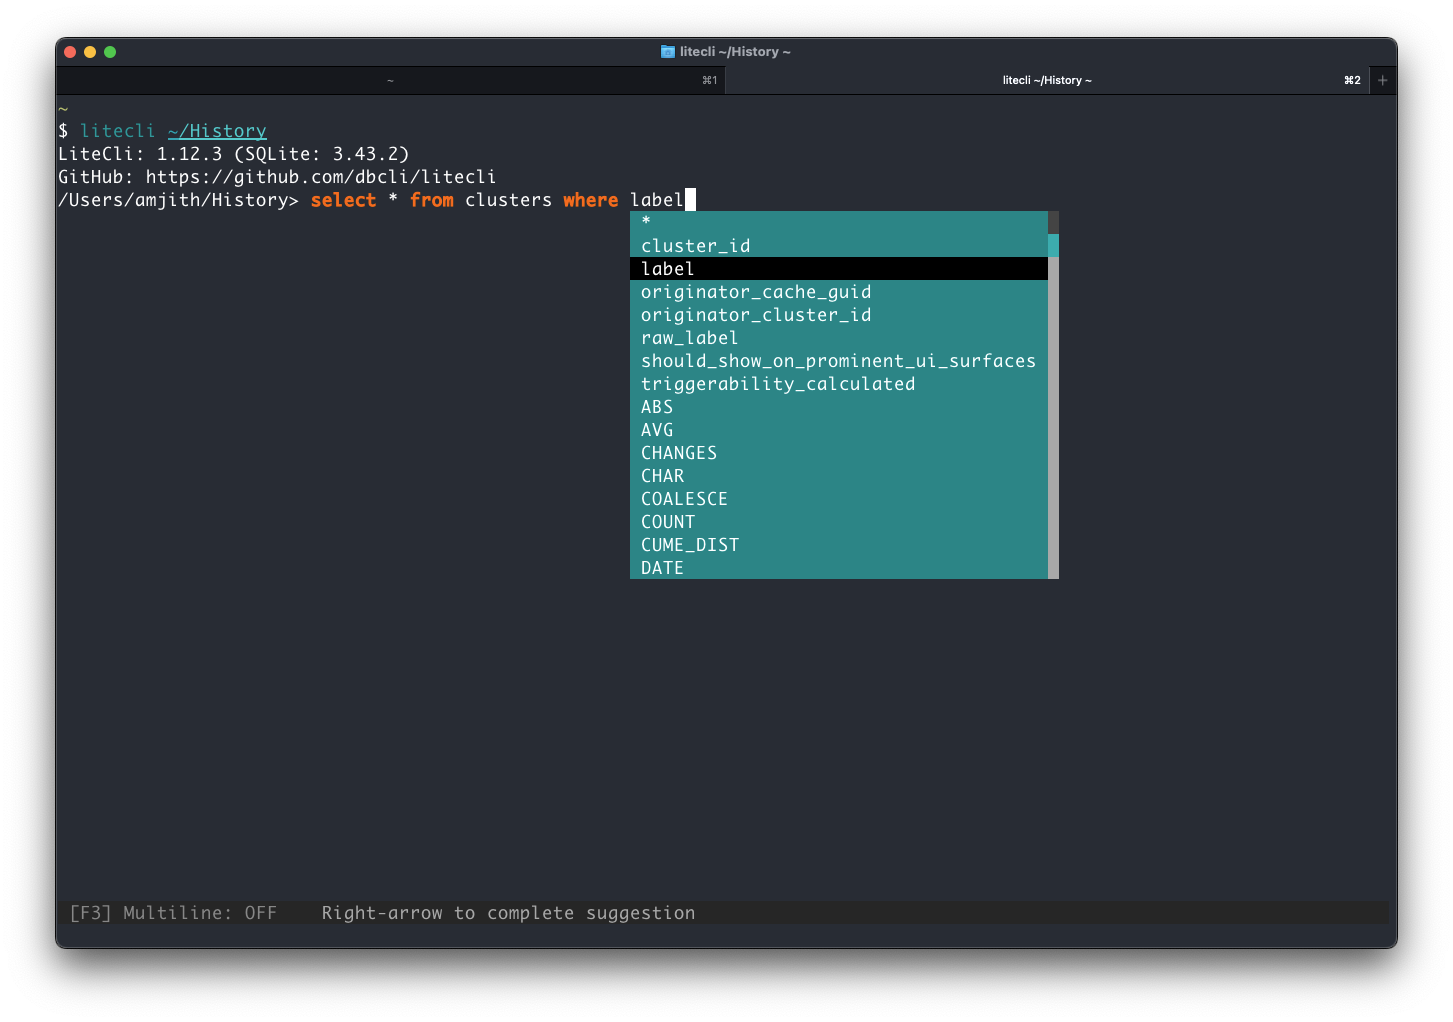The width and height of the screenshot is (1453, 1022).
Task: Pick the COALESCE function suggestion
Action: tap(839, 499)
